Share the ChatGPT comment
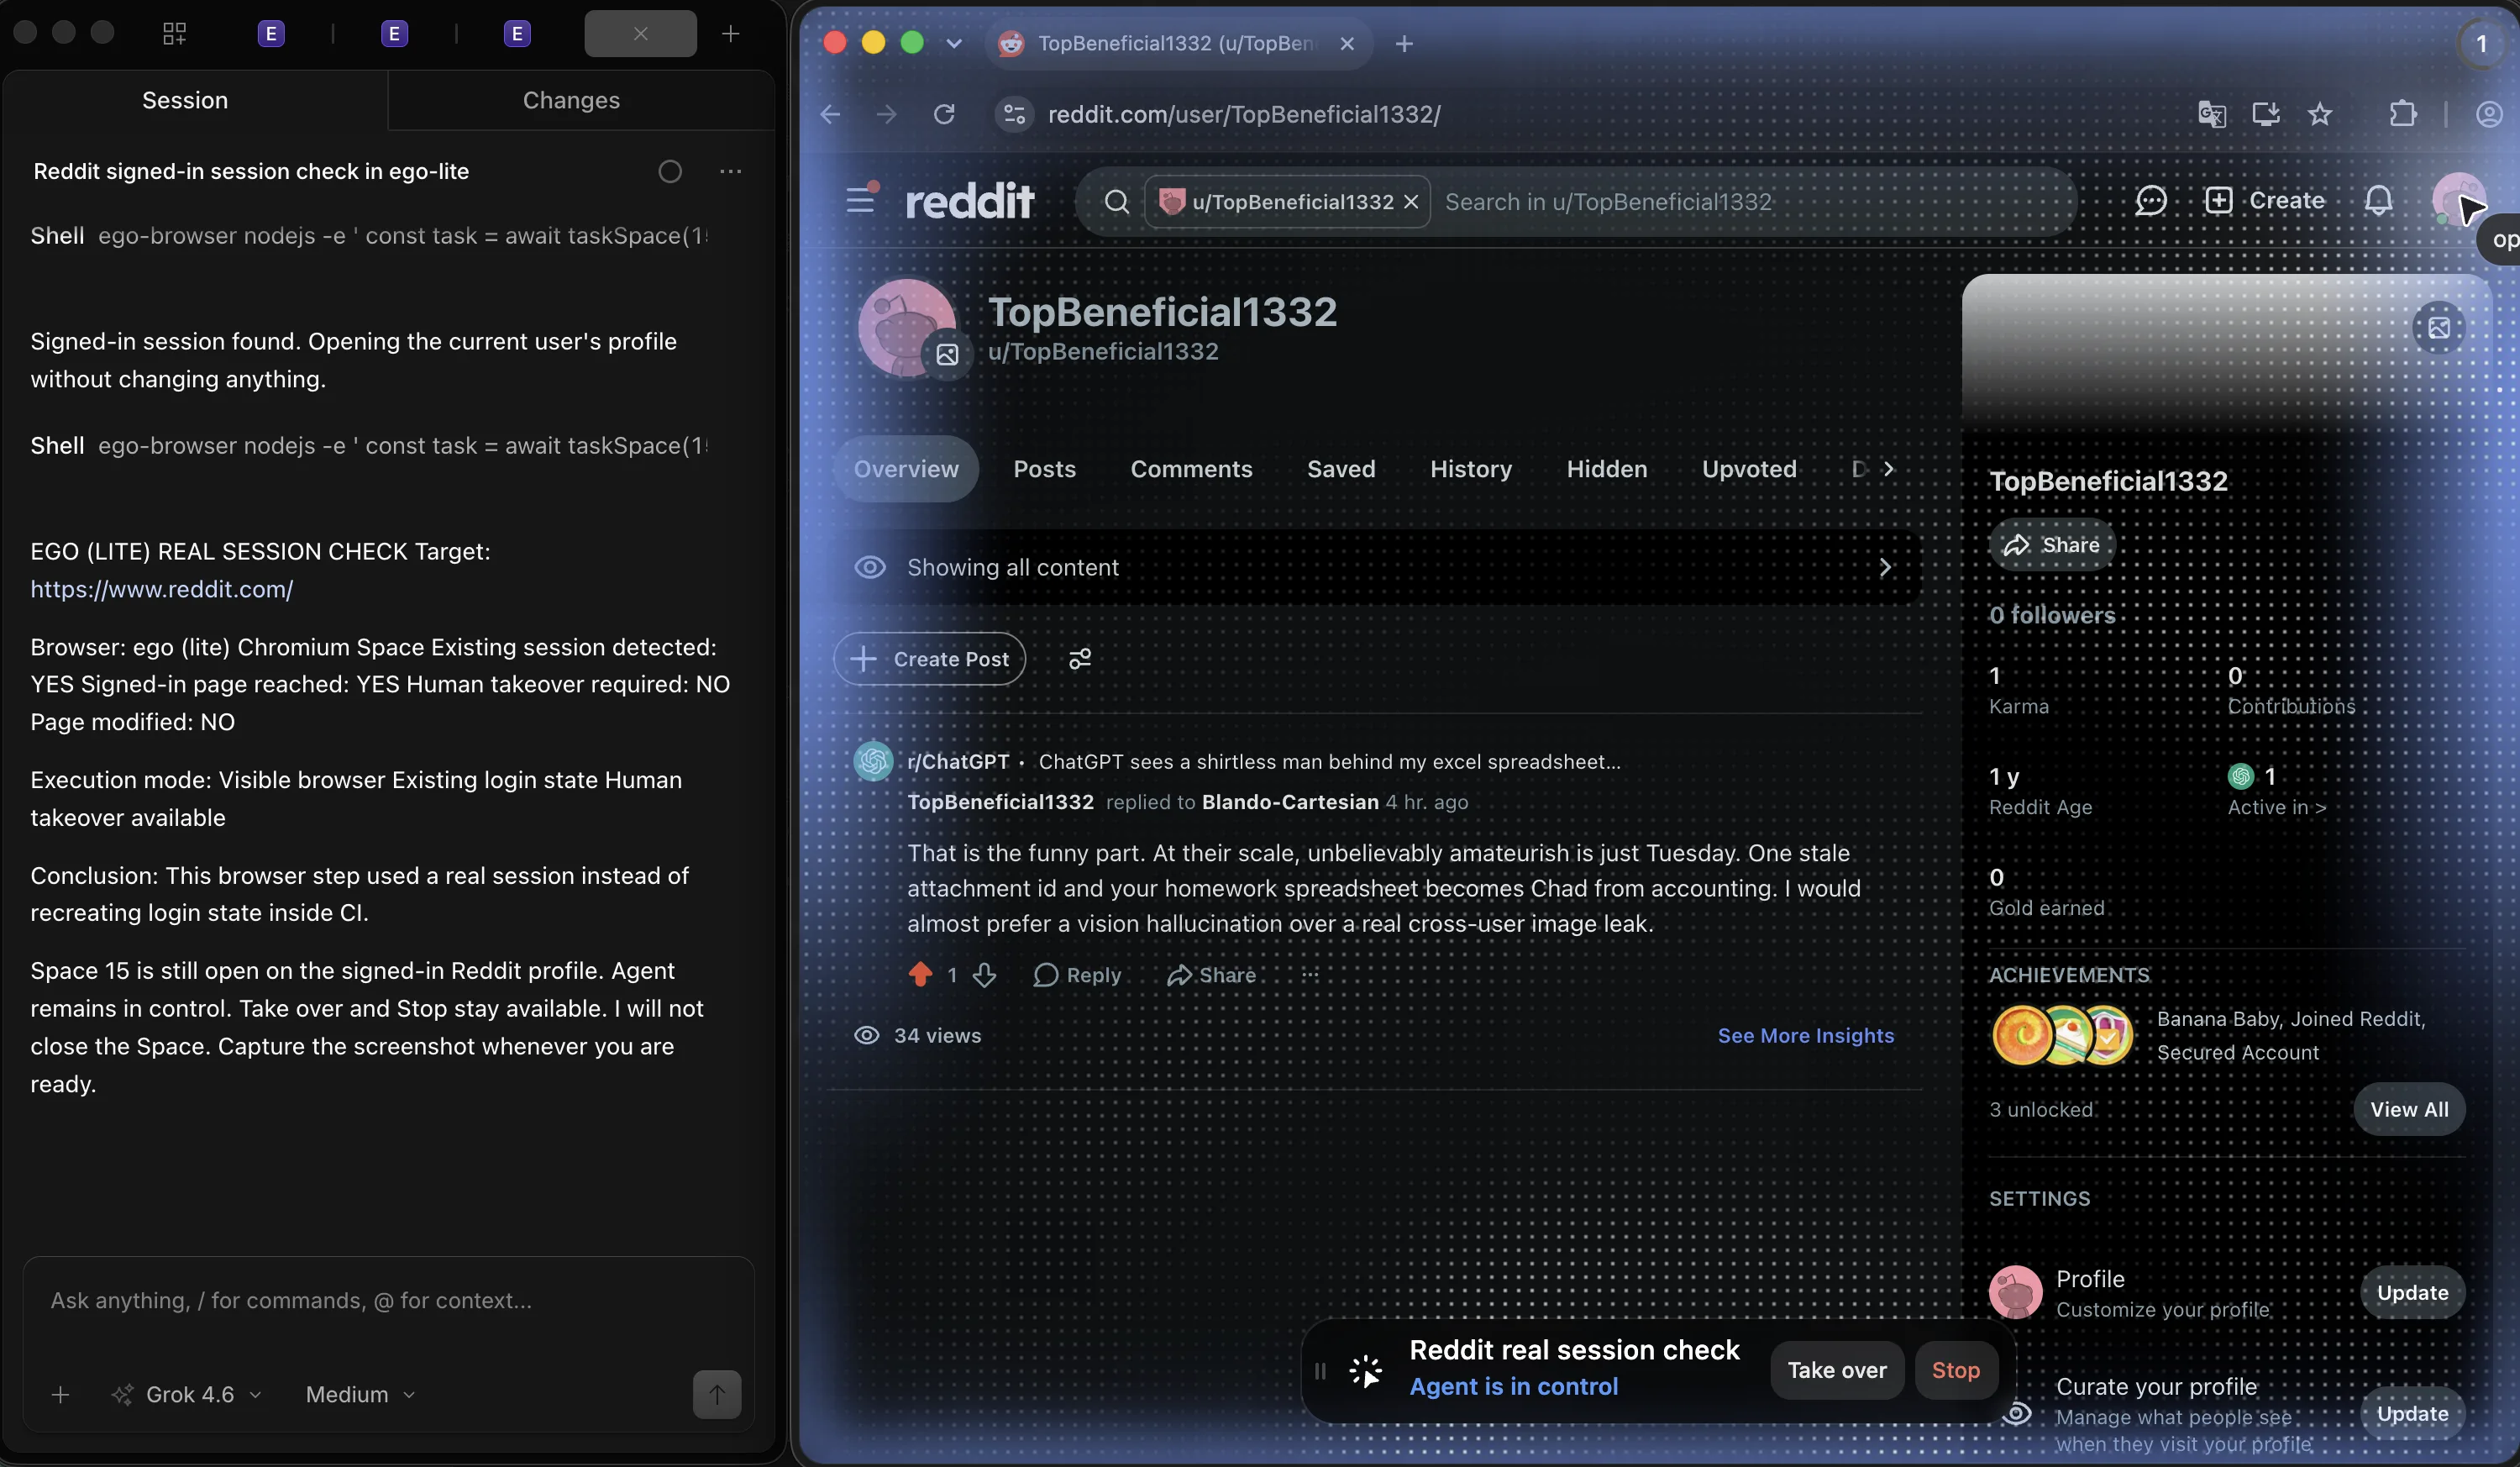Screen dimensions: 2520x1467 click(x=1211, y=974)
